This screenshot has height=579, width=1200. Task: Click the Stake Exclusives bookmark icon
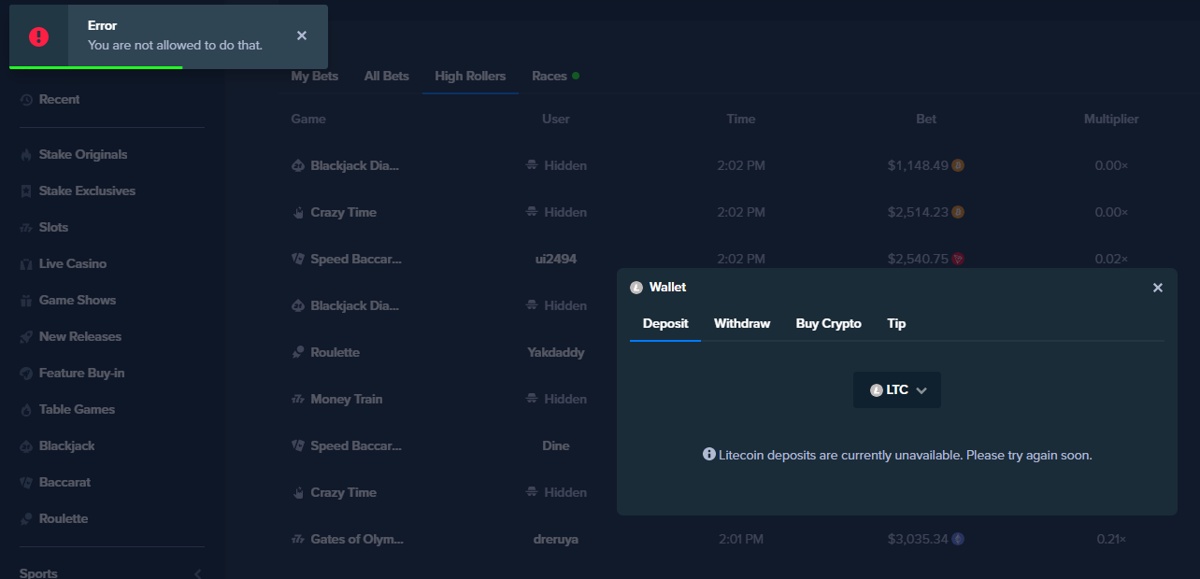(x=26, y=191)
